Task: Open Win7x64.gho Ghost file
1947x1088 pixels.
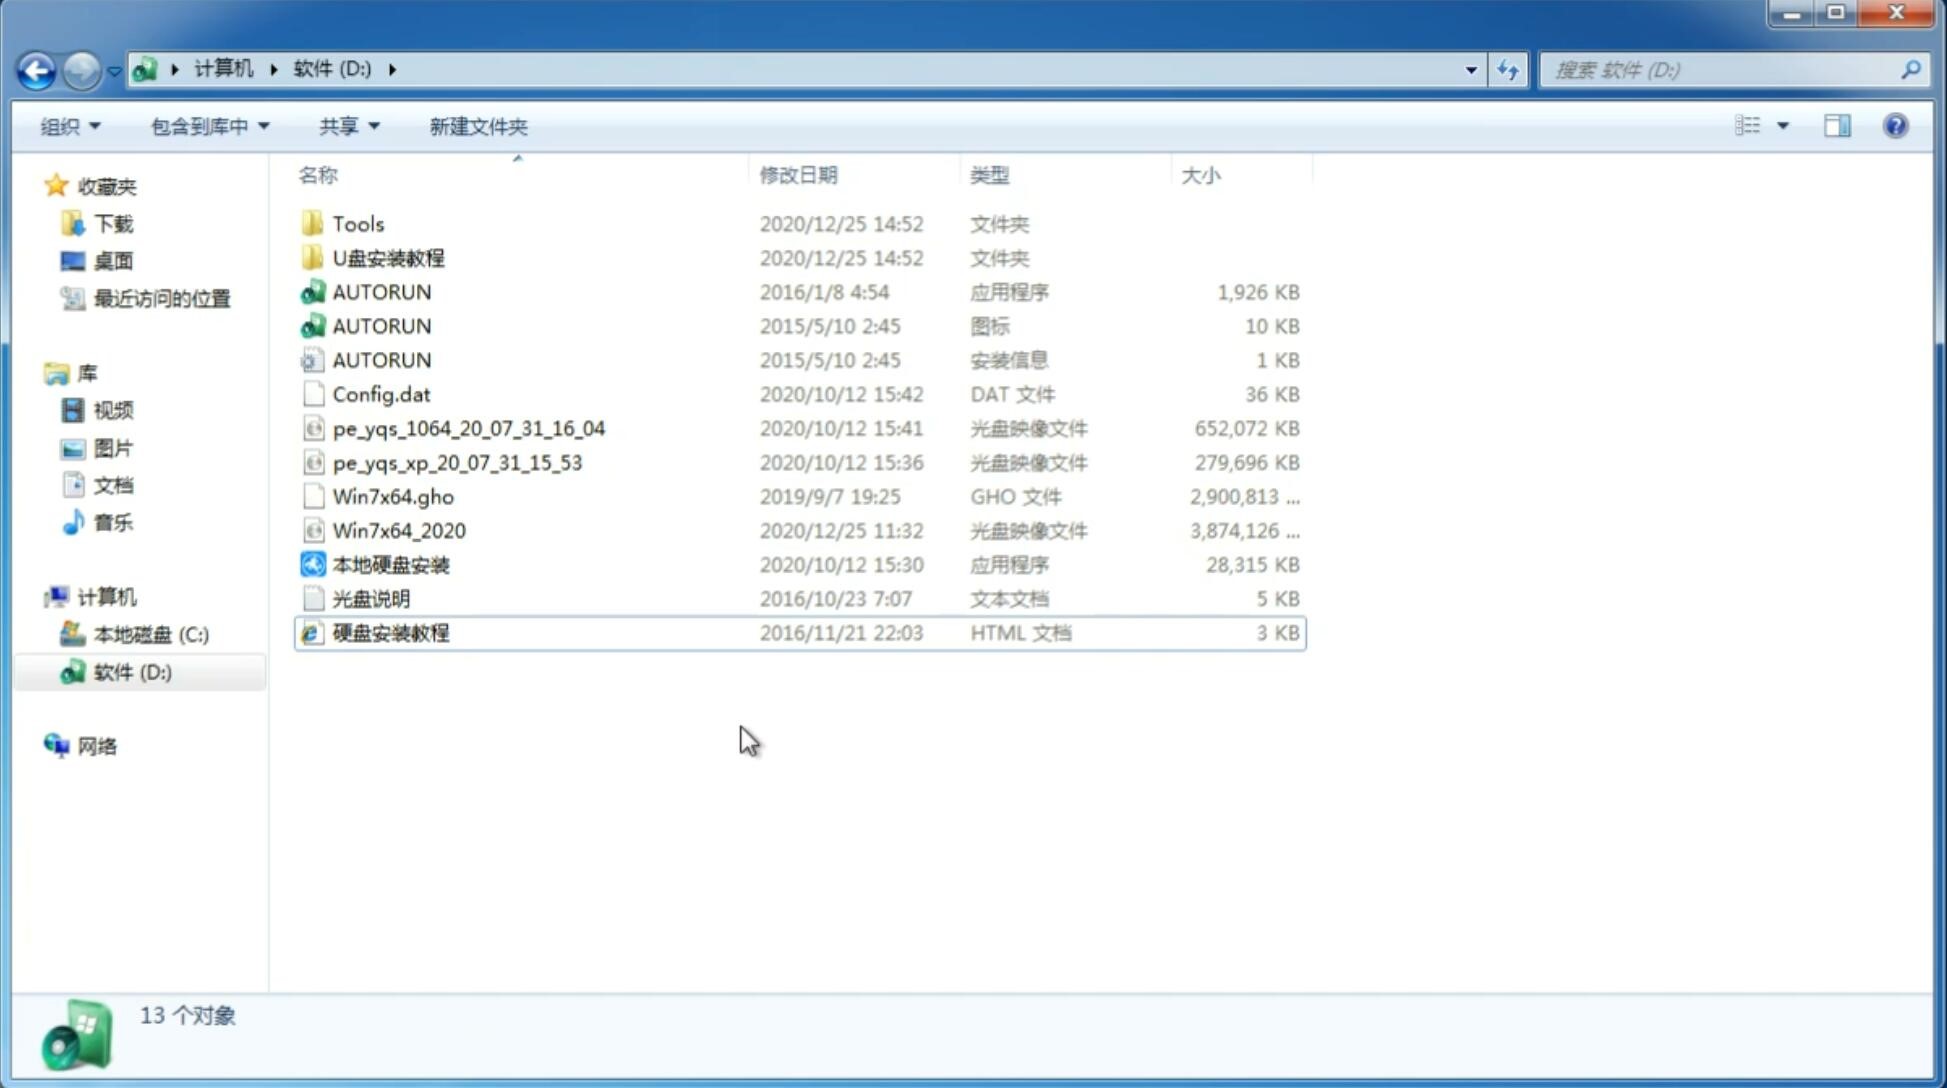Action: click(392, 496)
